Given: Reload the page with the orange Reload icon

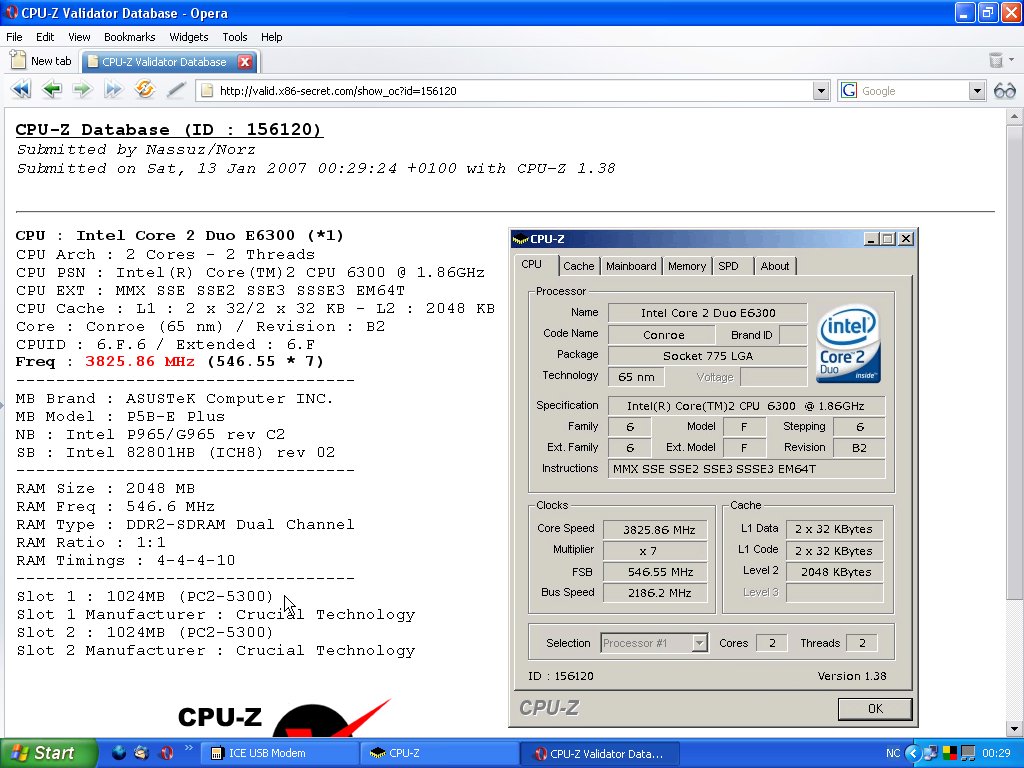Looking at the screenshot, I should pos(144,89).
